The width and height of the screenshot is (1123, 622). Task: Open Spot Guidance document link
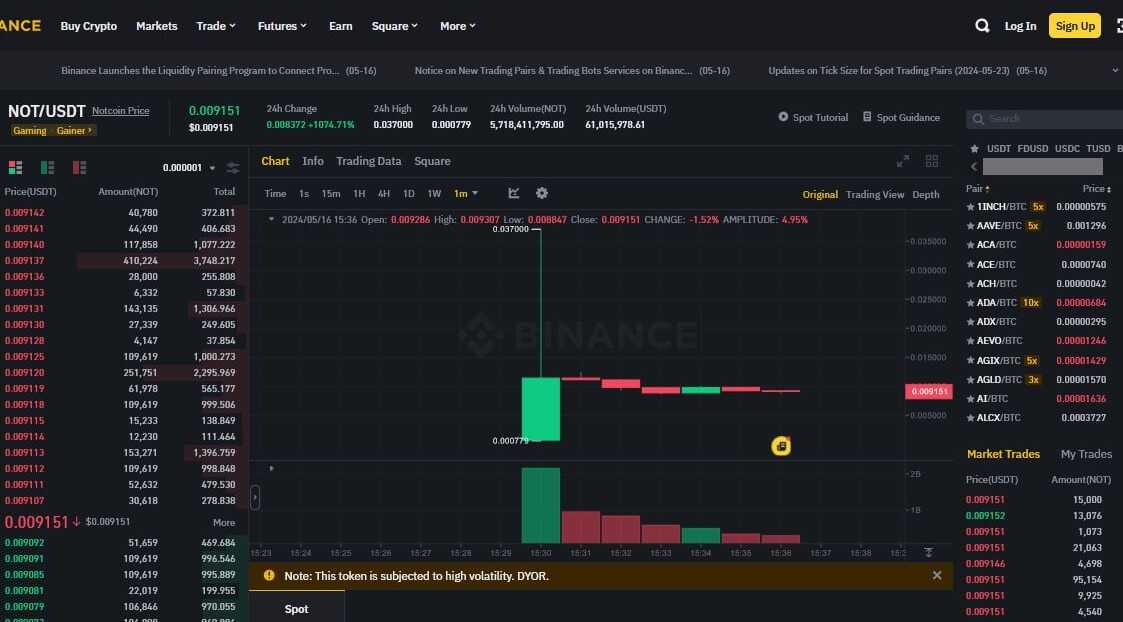click(x=901, y=117)
